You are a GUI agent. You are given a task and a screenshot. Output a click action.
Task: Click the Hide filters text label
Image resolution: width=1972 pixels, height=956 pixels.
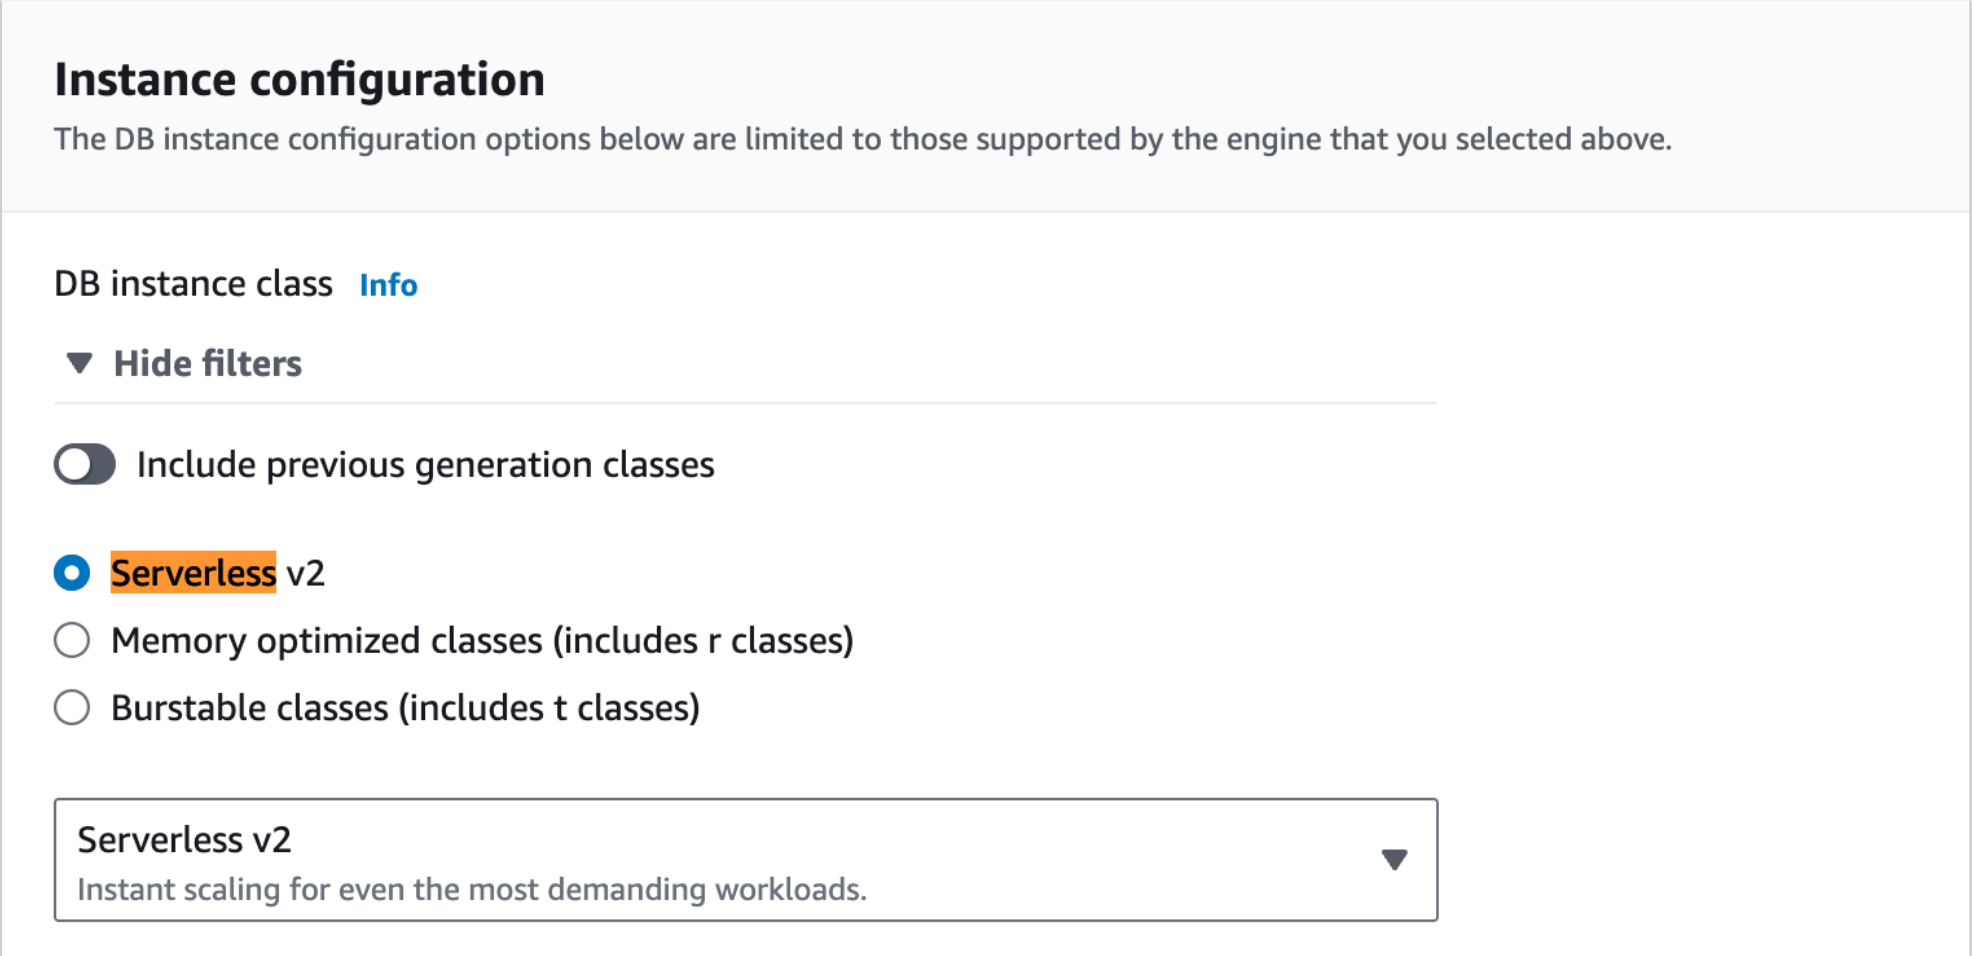pos(207,363)
